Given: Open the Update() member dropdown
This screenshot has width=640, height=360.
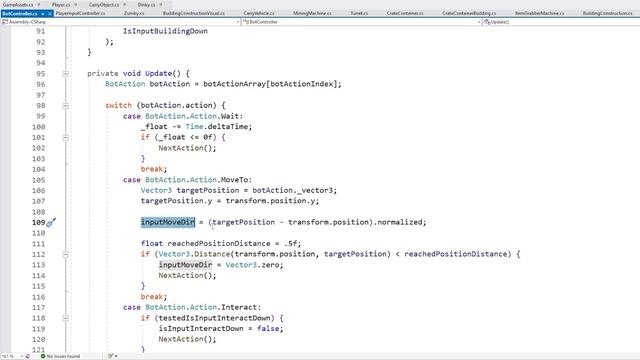Looking at the screenshot, I should (561, 22).
